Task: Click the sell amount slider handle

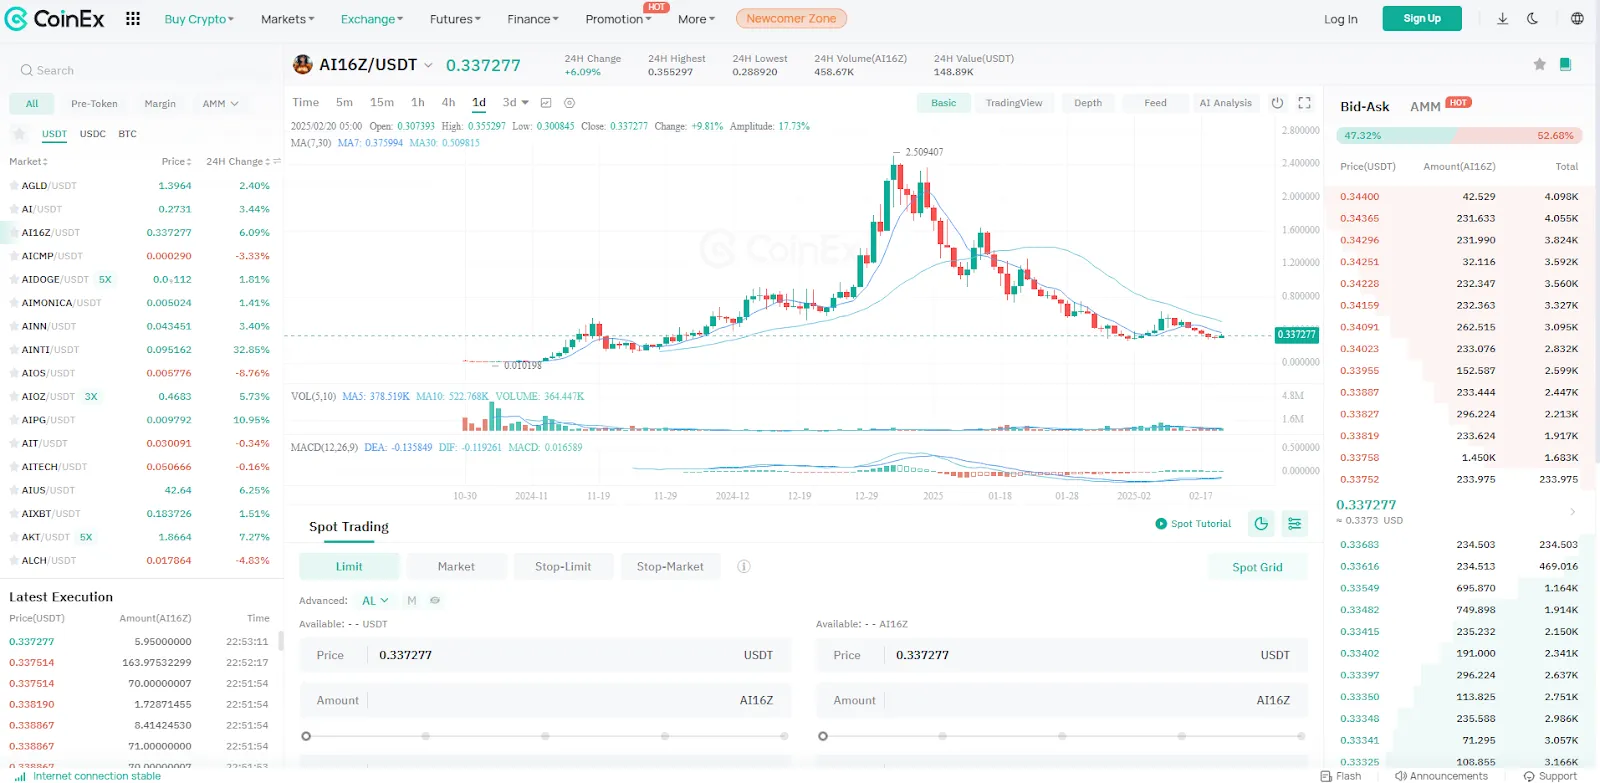Action: (823, 736)
